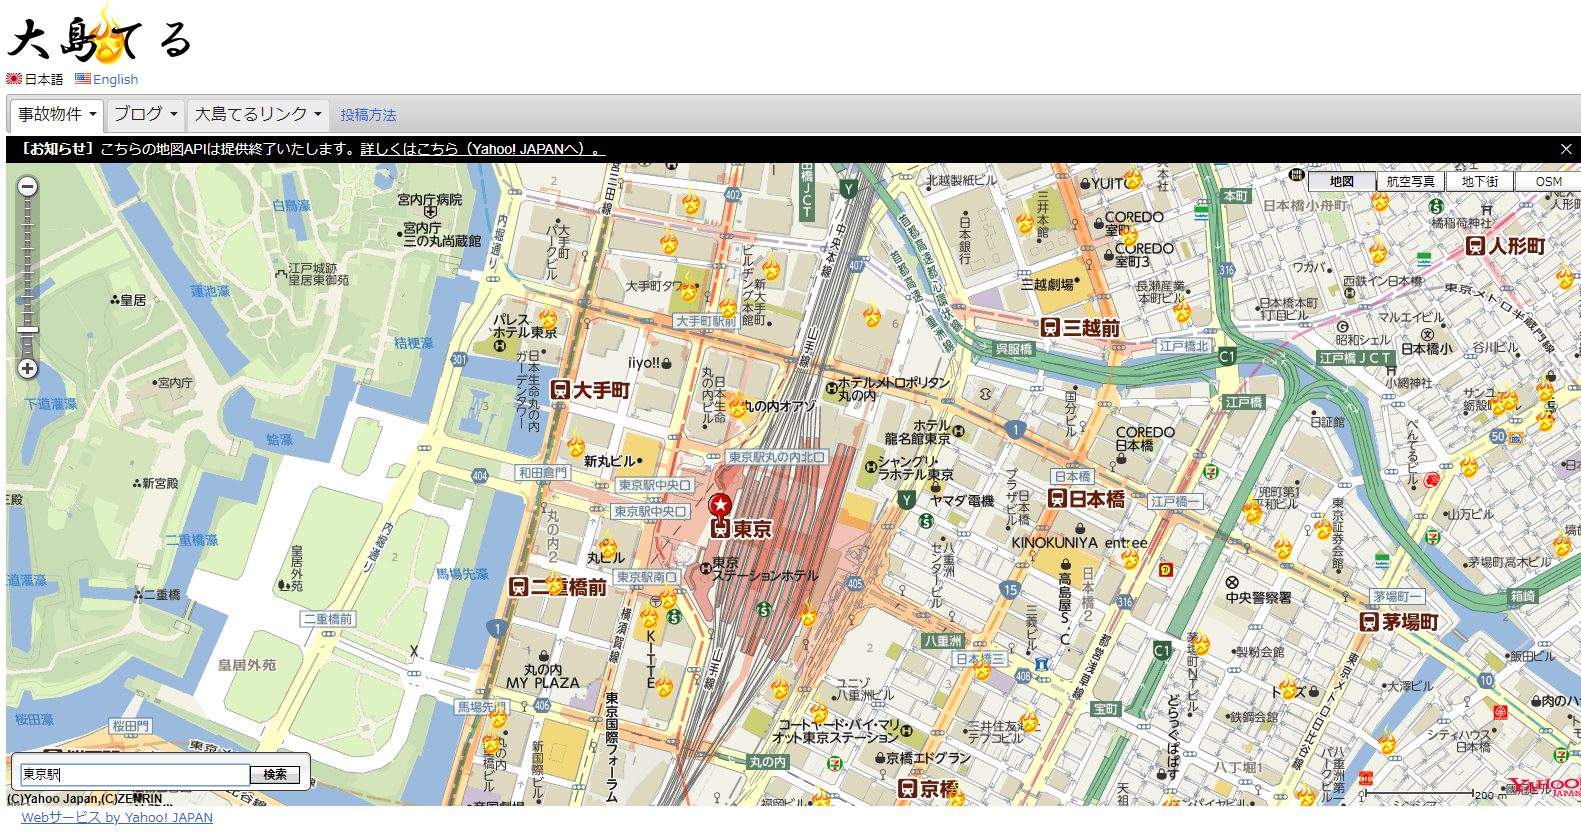Click the flame marker near 長瀬産業本町ビル
This screenshot has height=837, width=1581.
(x=1183, y=312)
